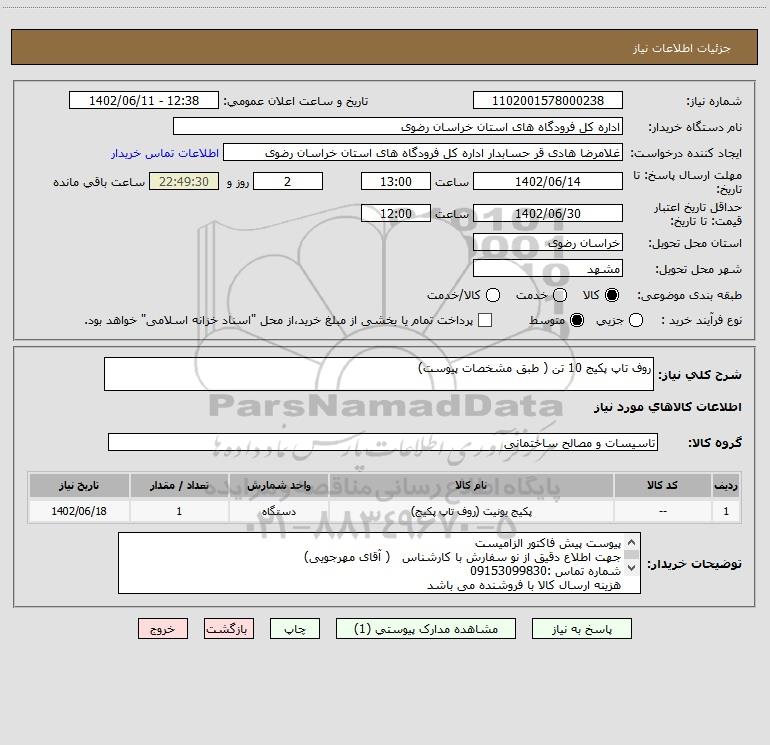Click phone number 09153099830 in notes

coord(508,571)
